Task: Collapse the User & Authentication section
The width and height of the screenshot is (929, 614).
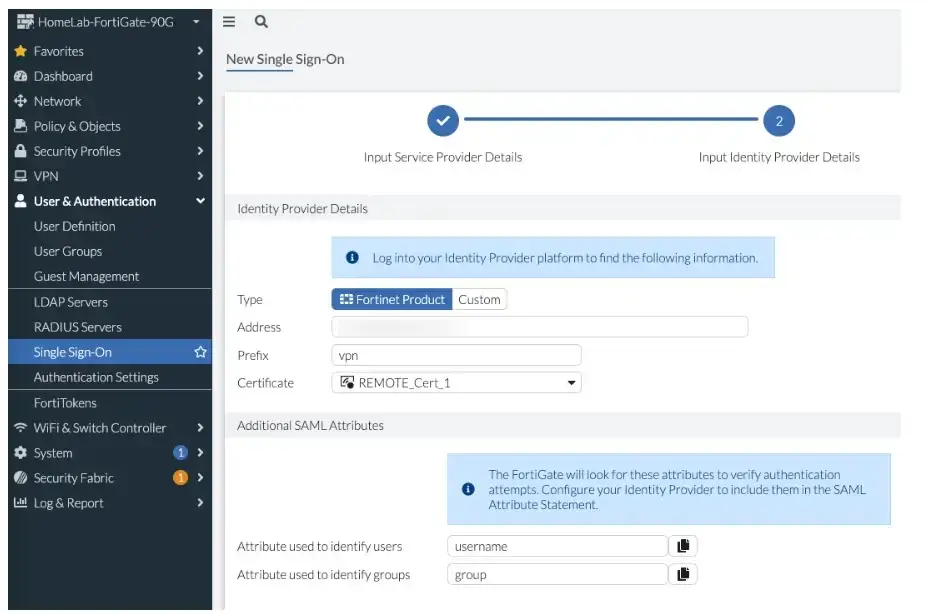Action: [x=200, y=201]
